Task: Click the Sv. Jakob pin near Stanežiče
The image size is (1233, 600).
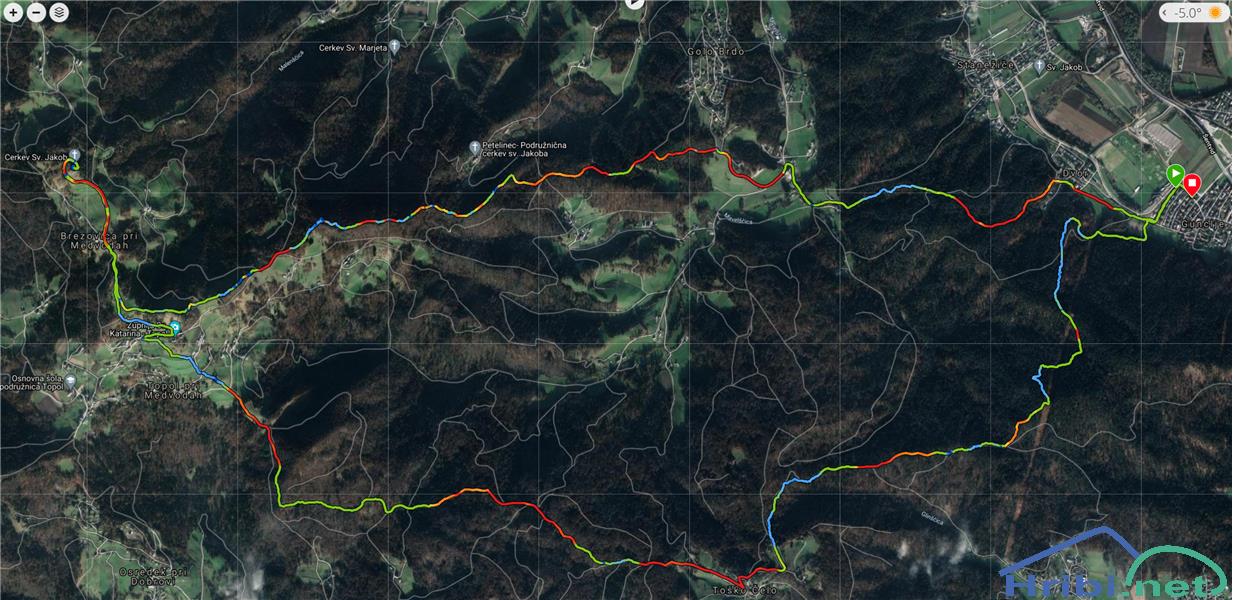Action: click(1039, 67)
